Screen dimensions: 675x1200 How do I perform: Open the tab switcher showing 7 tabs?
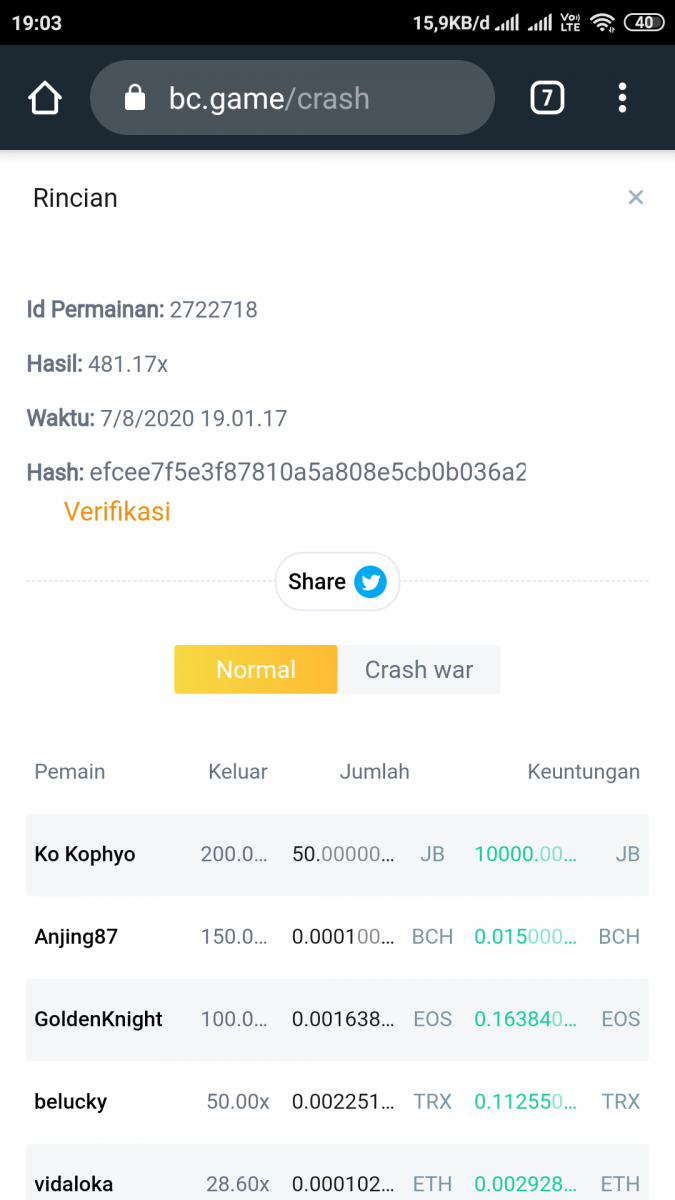[x=546, y=98]
